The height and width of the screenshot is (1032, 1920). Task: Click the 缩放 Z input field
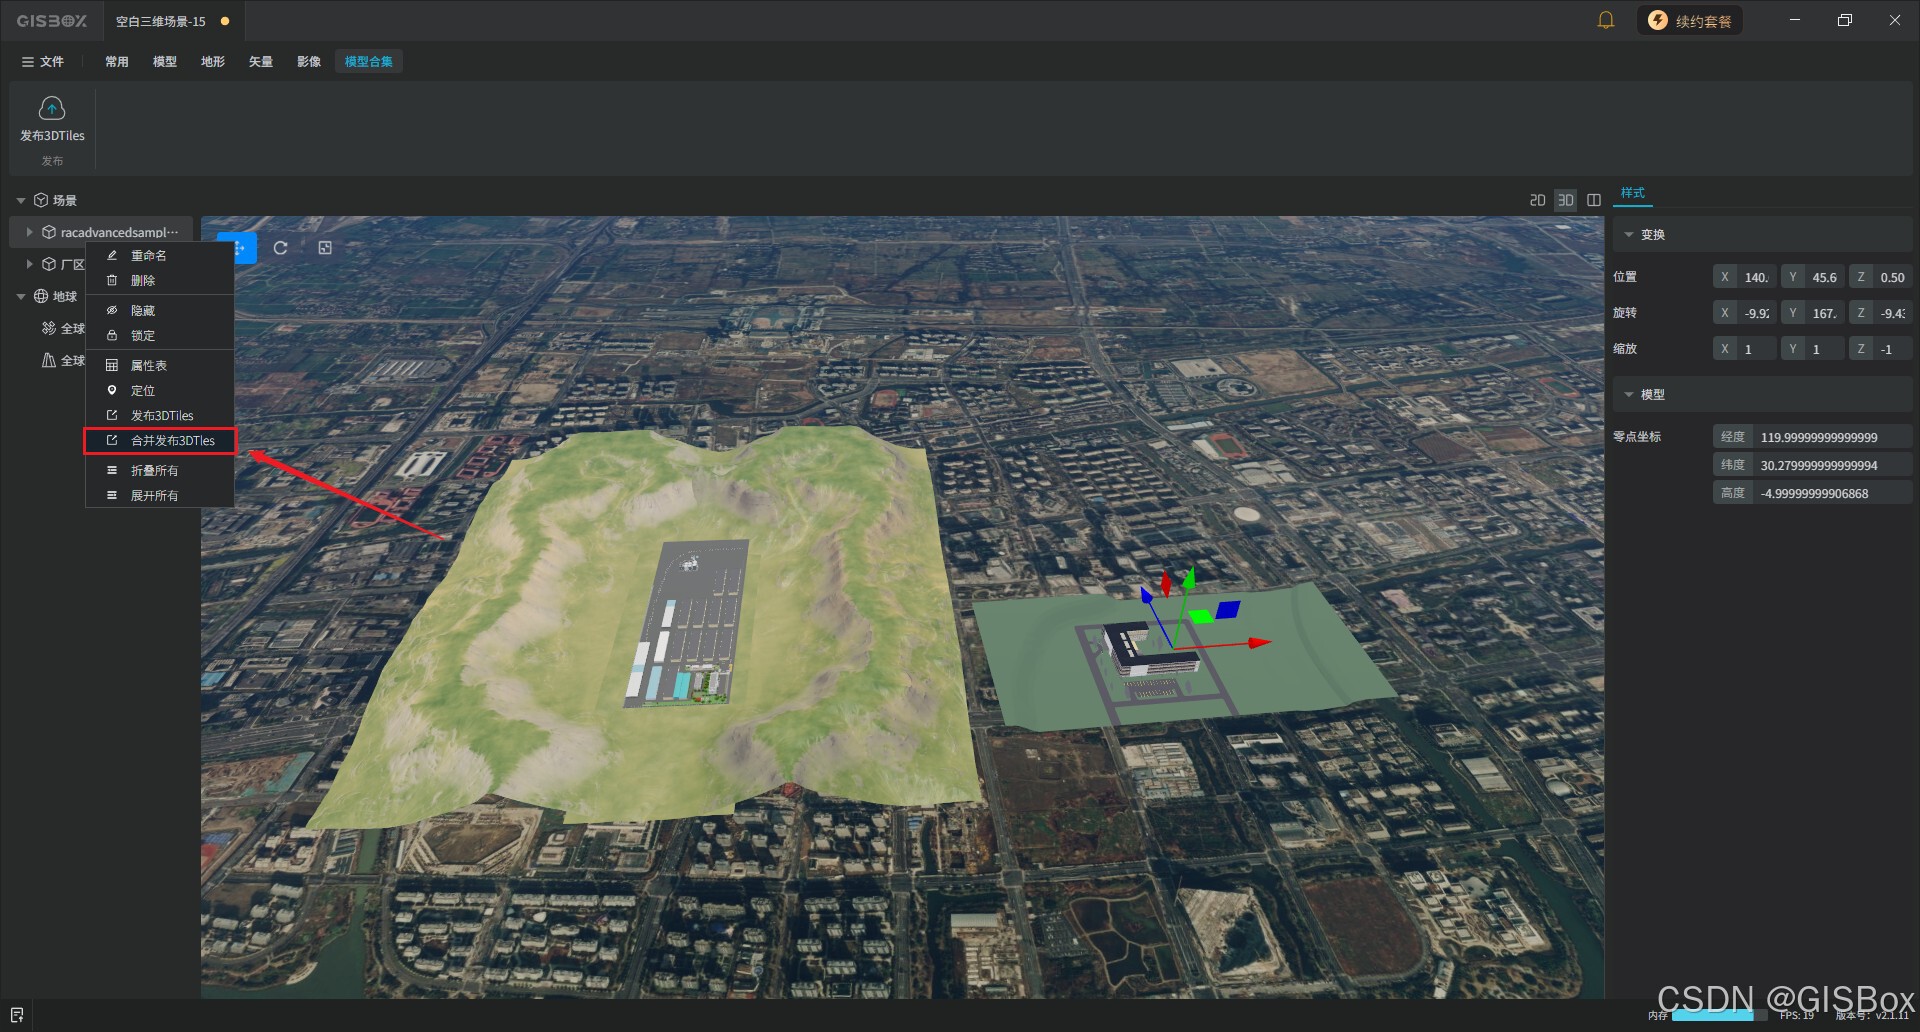pos(1881,349)
